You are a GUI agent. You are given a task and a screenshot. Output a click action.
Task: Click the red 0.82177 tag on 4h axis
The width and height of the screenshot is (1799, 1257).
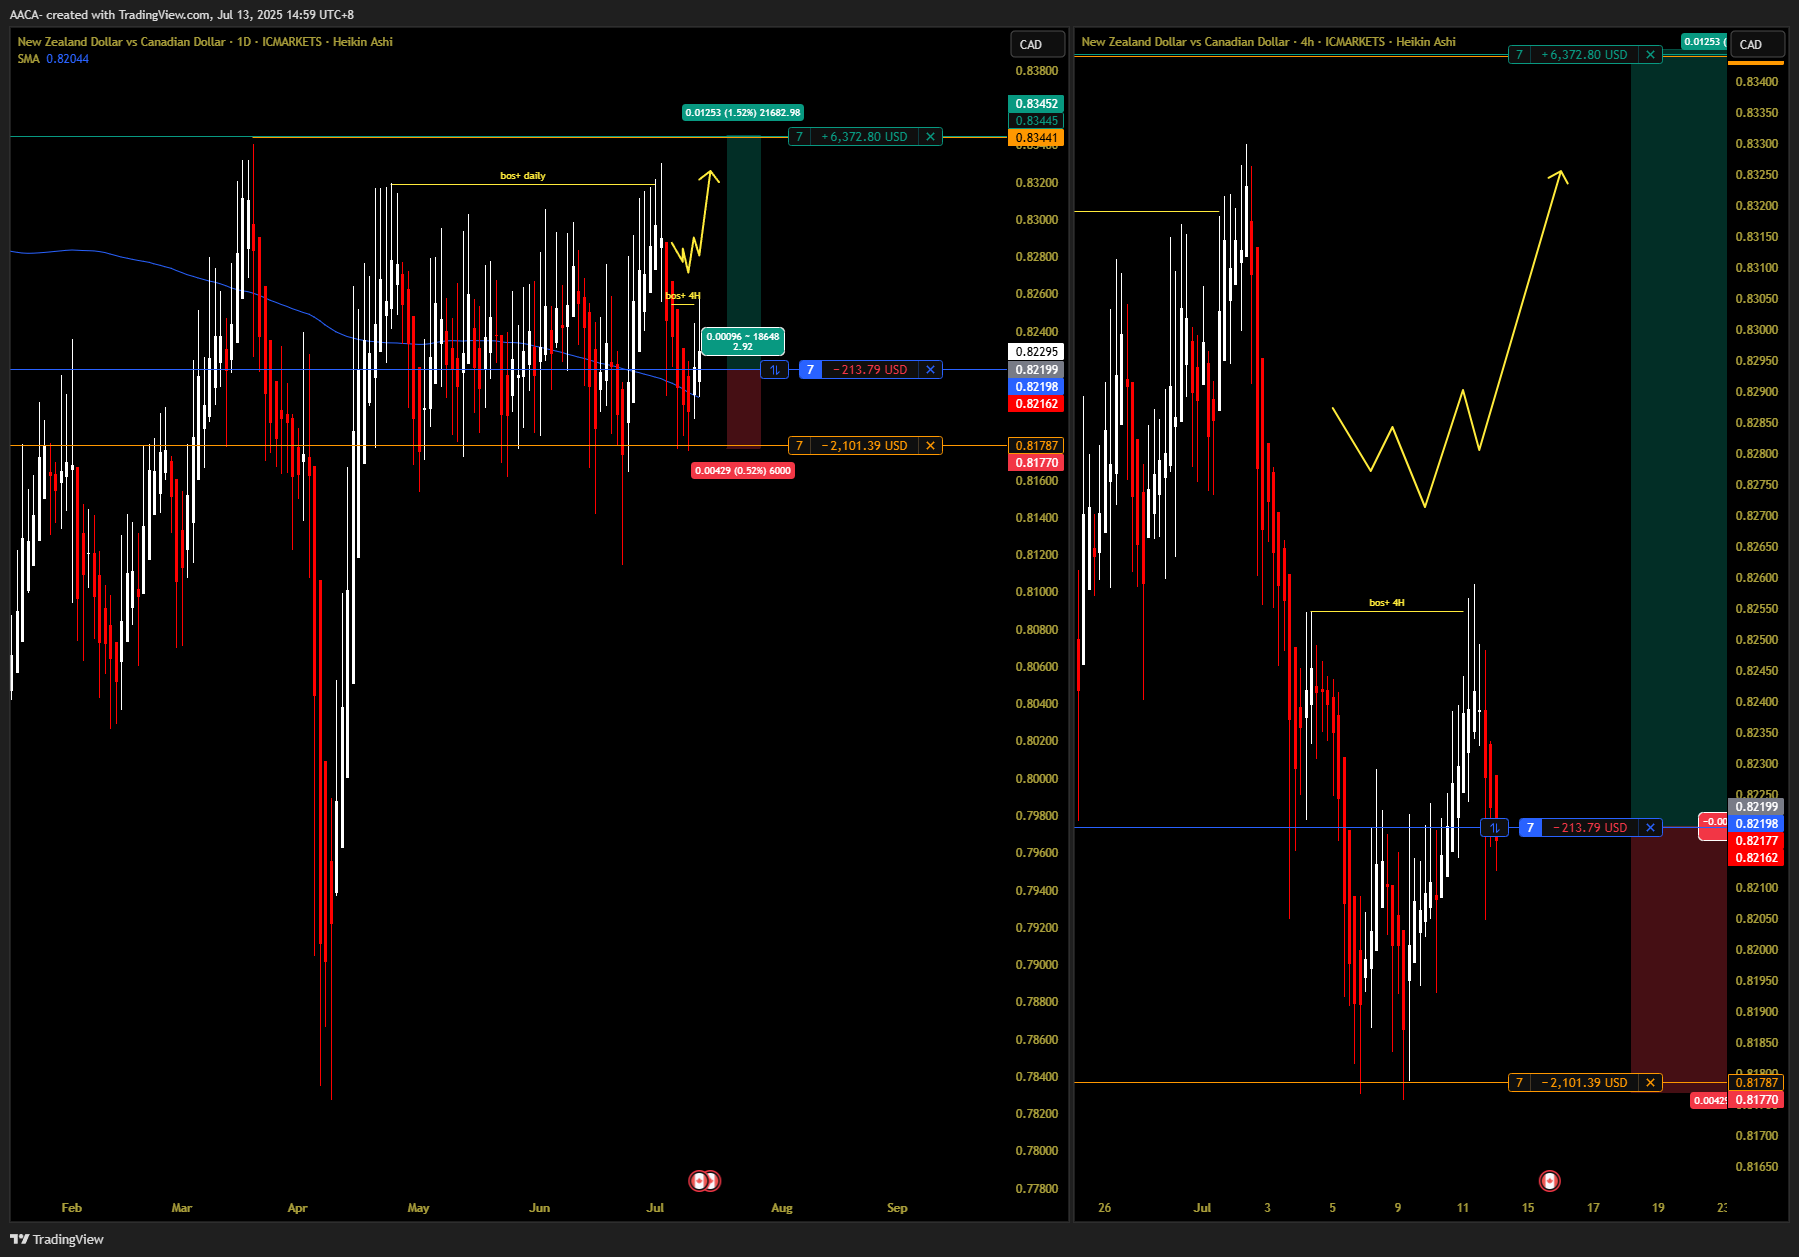(1757, 841)
